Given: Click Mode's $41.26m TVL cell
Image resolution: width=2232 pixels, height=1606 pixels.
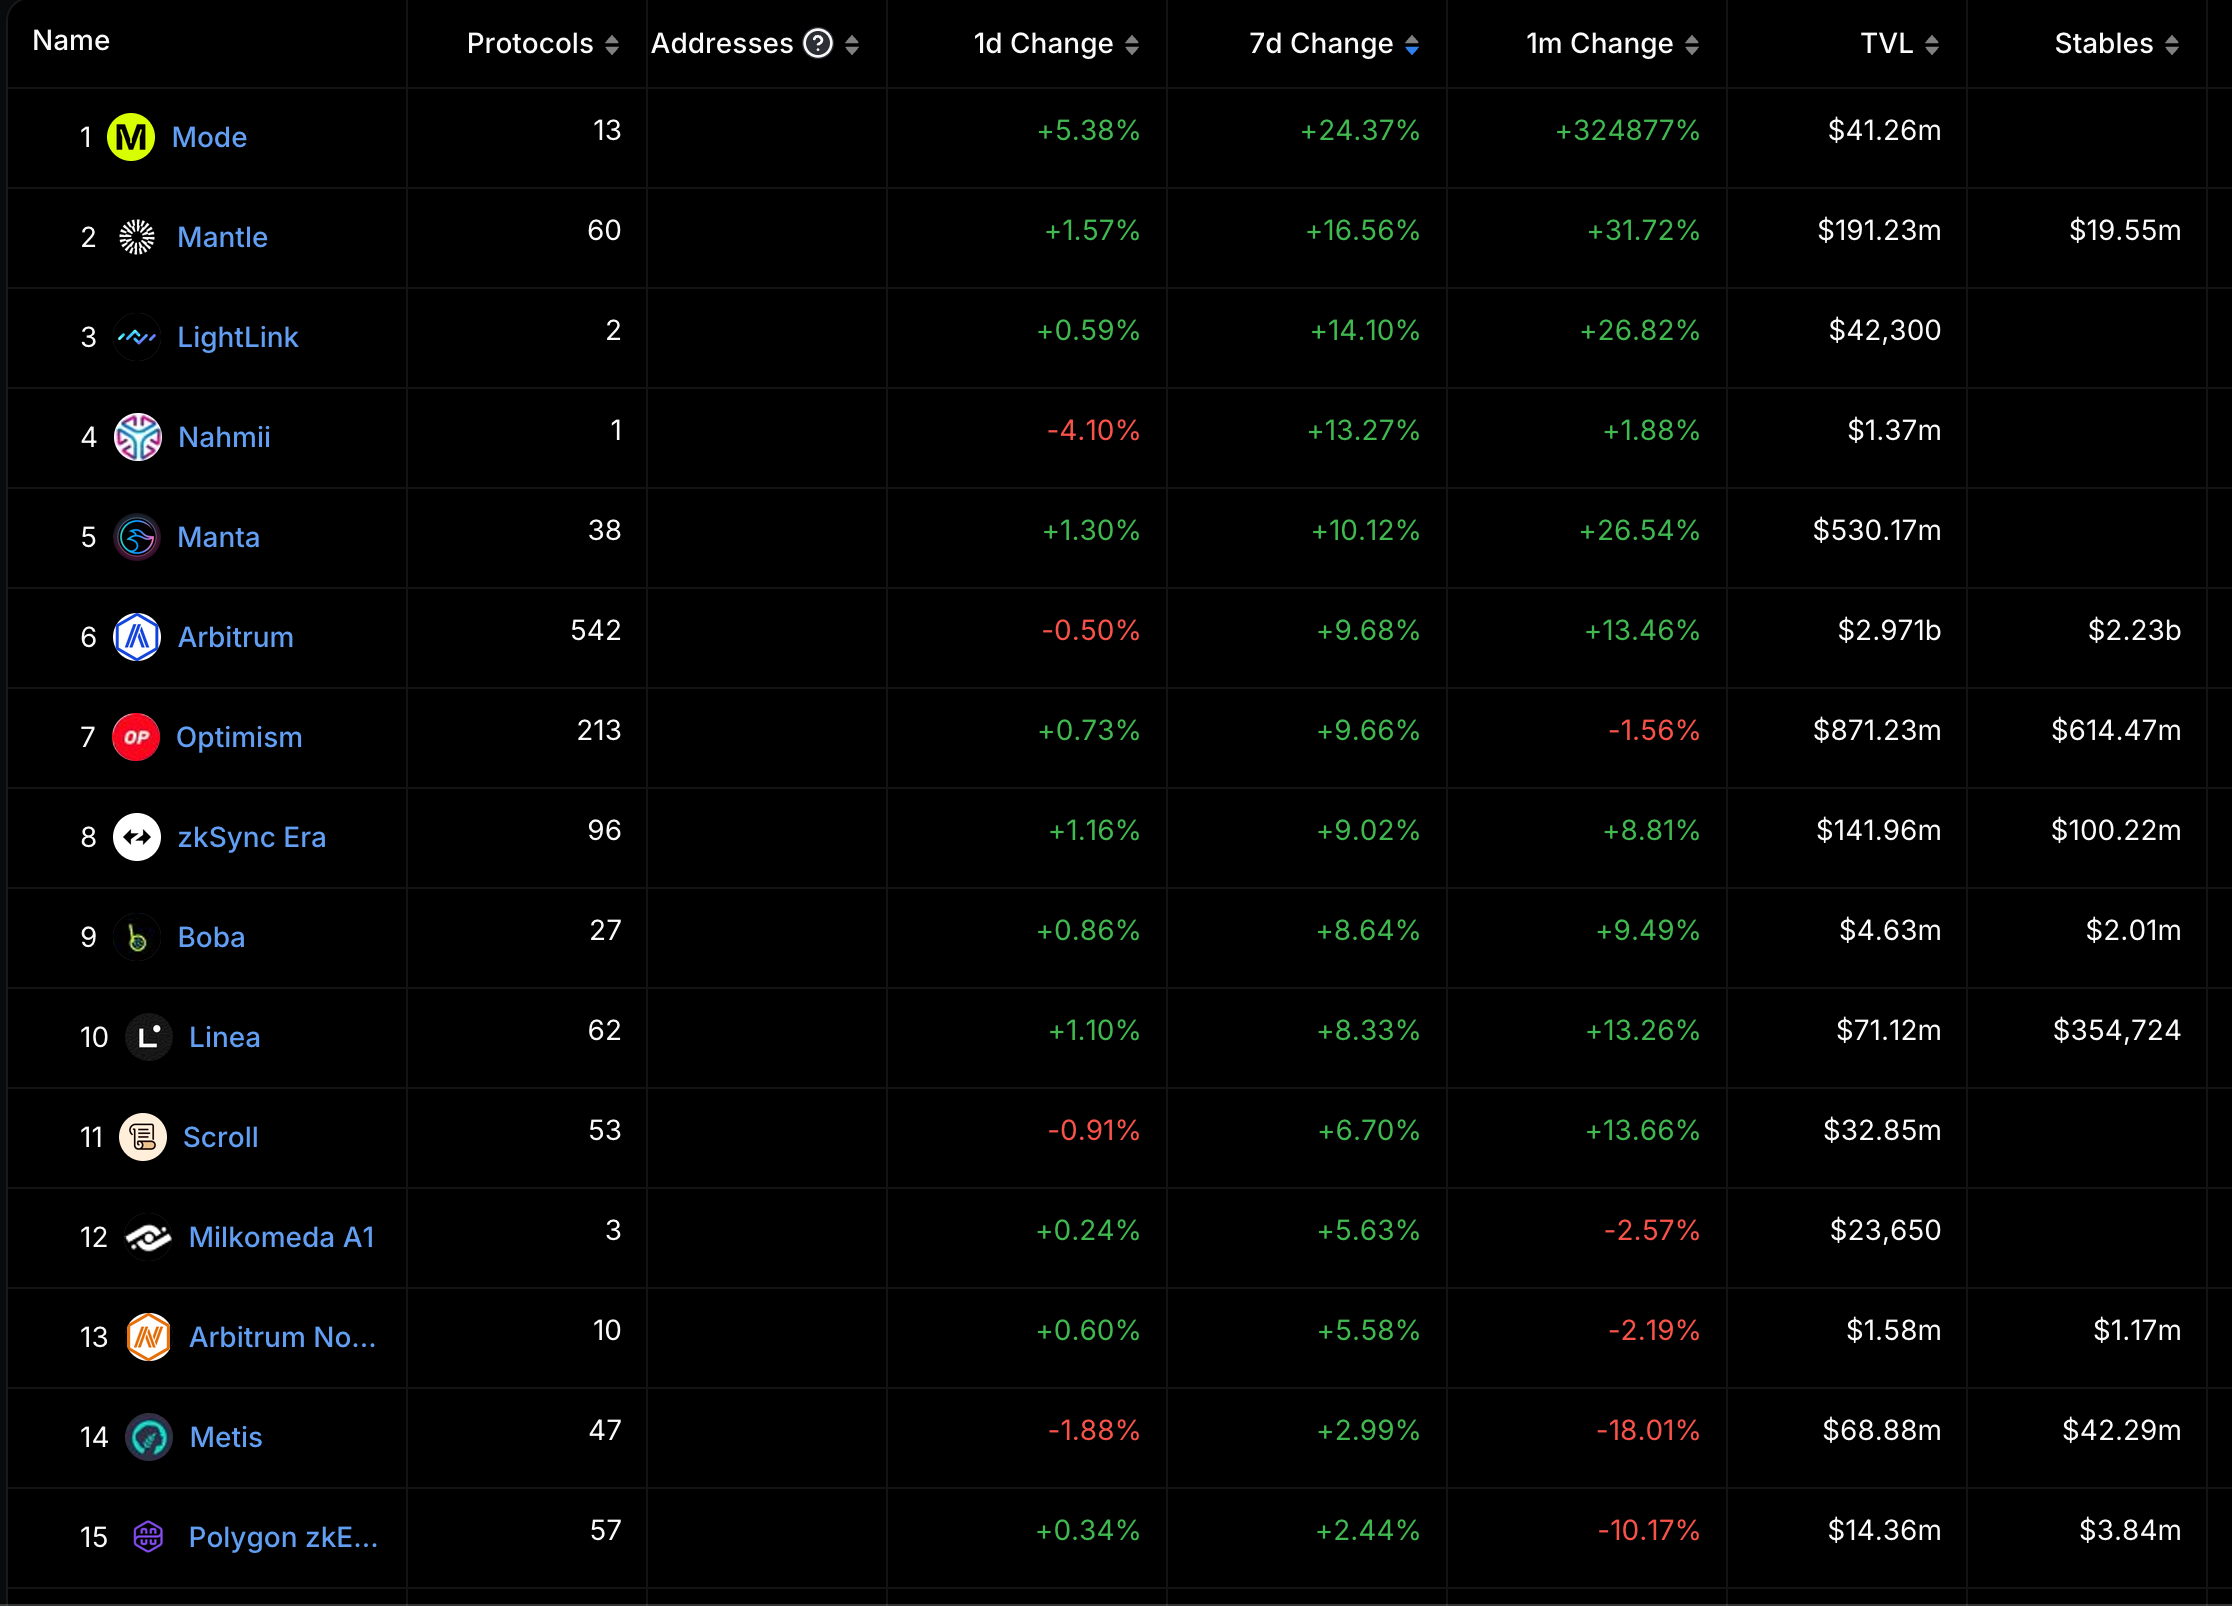Looking at the screenshot, I should tap(1884, 131).
